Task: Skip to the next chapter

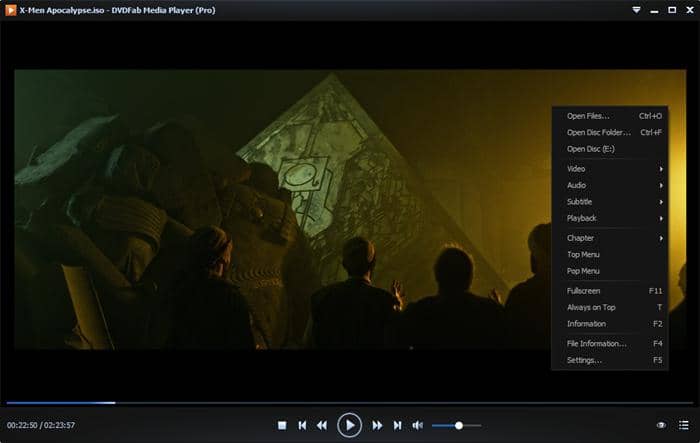Action: tap(397, 426)
